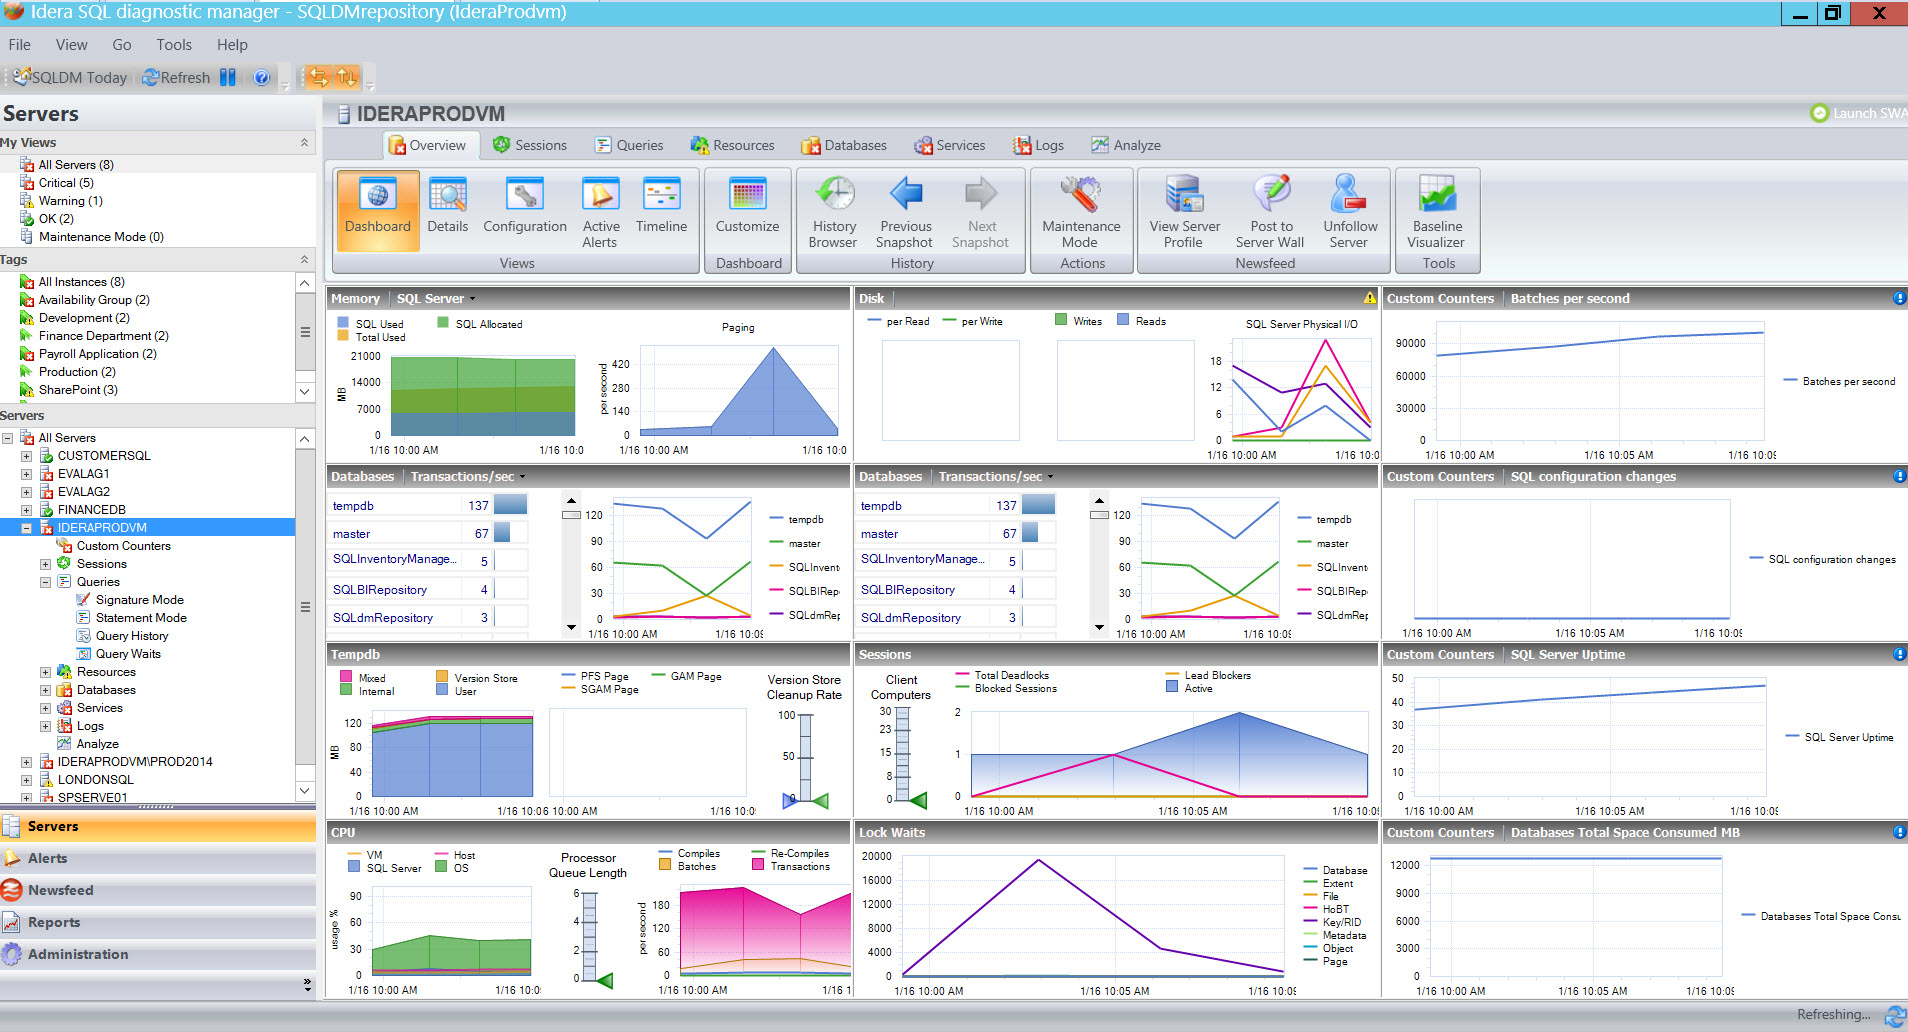This screenshot has height=1032, width=1908.
Task: Open the History Browser
Action: coord(833,210)
